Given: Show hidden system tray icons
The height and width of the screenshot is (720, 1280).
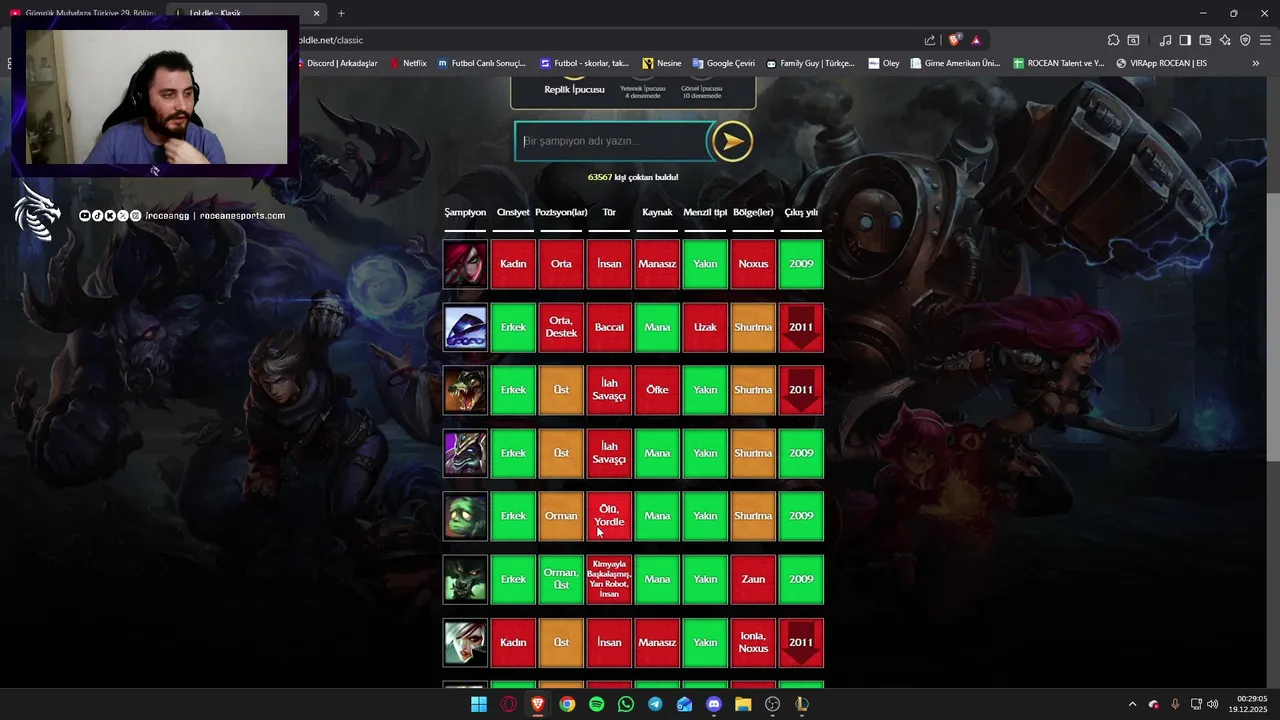Looking at the screenshot, I should pyautogui.click(x=1133, y=704).
